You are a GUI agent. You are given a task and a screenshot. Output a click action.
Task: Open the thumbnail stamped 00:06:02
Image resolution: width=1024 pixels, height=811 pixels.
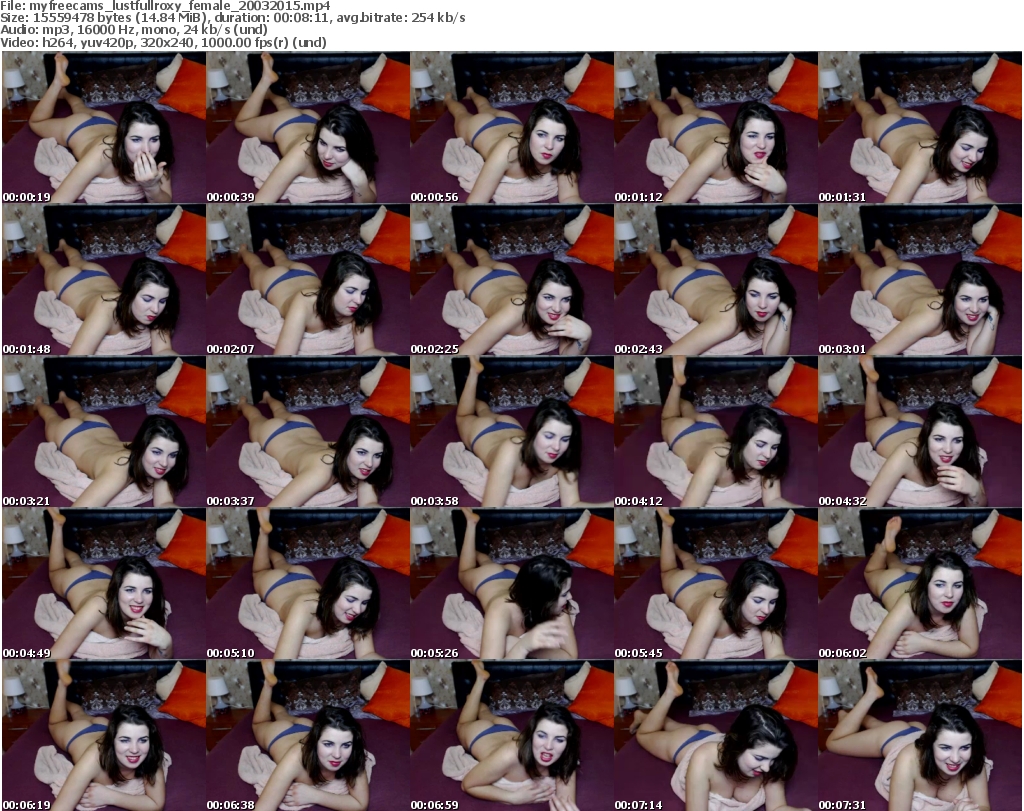(x=920, y=584)
